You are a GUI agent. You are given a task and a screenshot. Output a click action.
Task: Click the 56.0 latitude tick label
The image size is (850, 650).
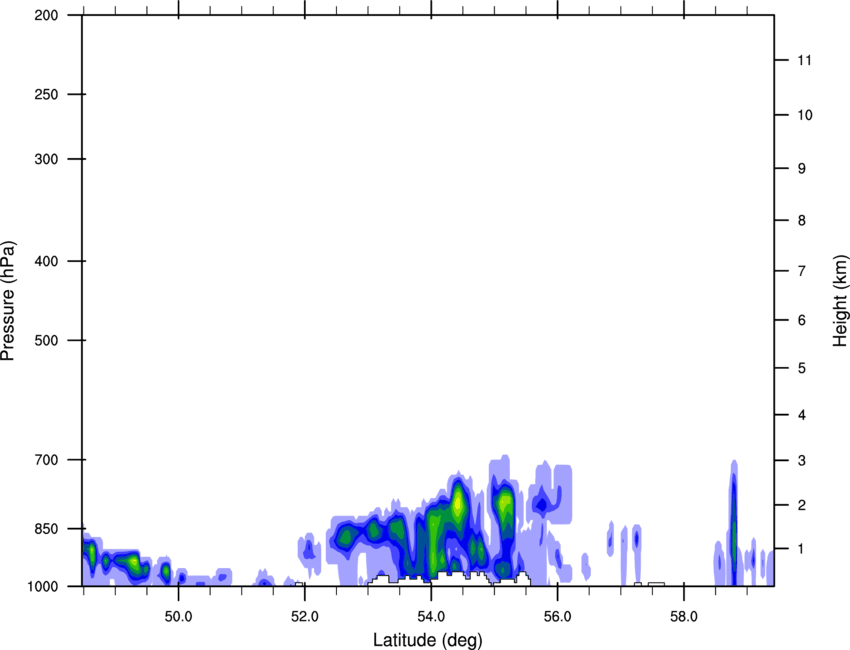point(557,617)
